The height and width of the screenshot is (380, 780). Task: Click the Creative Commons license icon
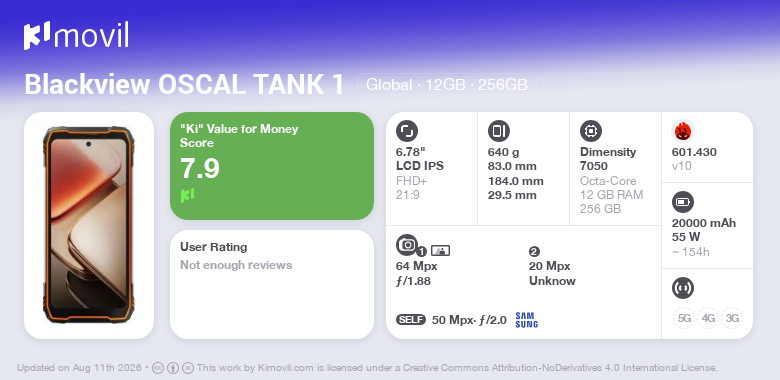(x=158, y=369)
